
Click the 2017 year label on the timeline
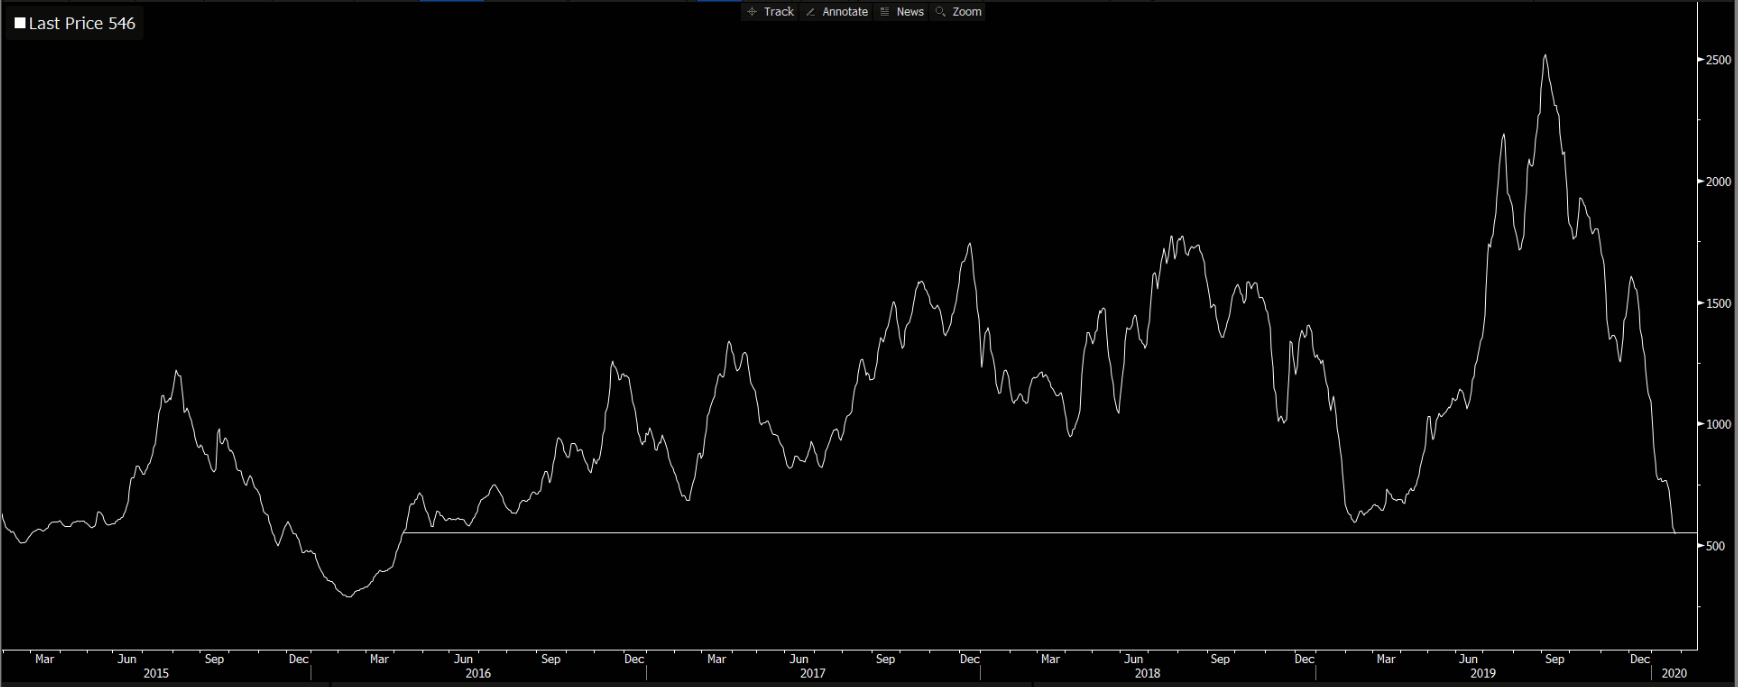(812, 674)
